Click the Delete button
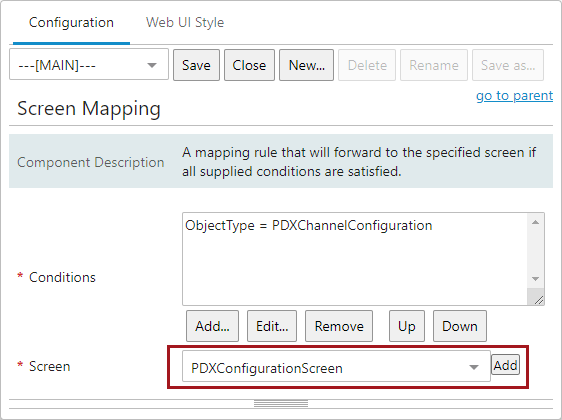562x420 pixels. point(367,65)
